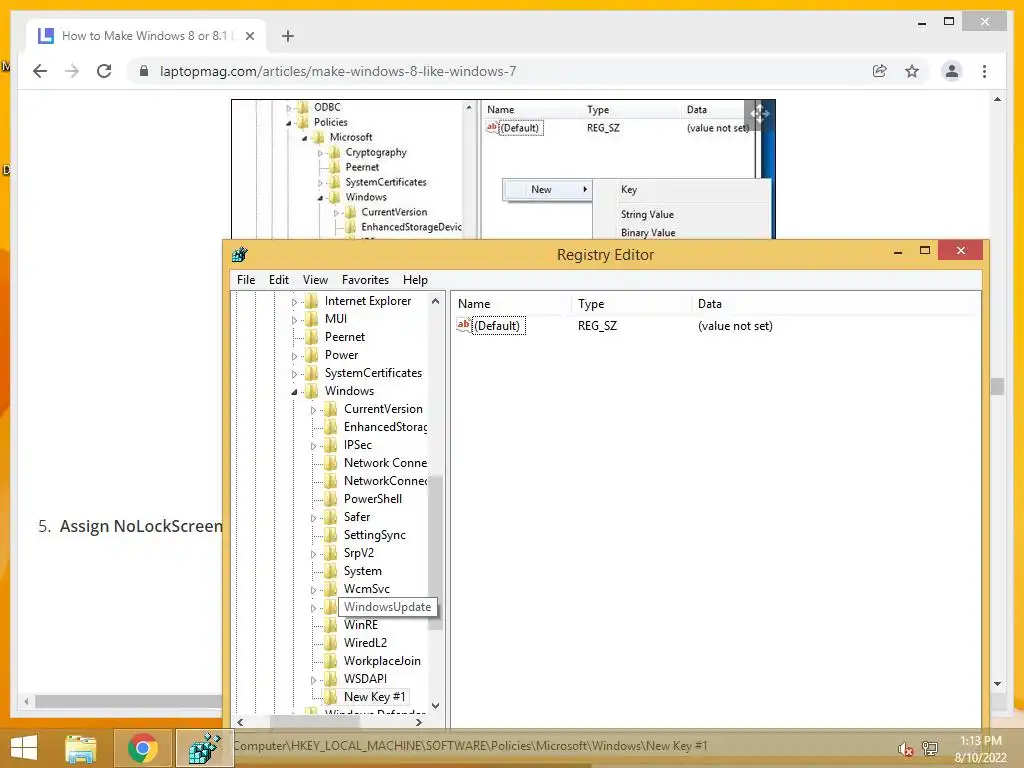Viewport: 1024px width, 768px height.
Task: Open the Chrome three-dot menu
Action: (984, 71)
